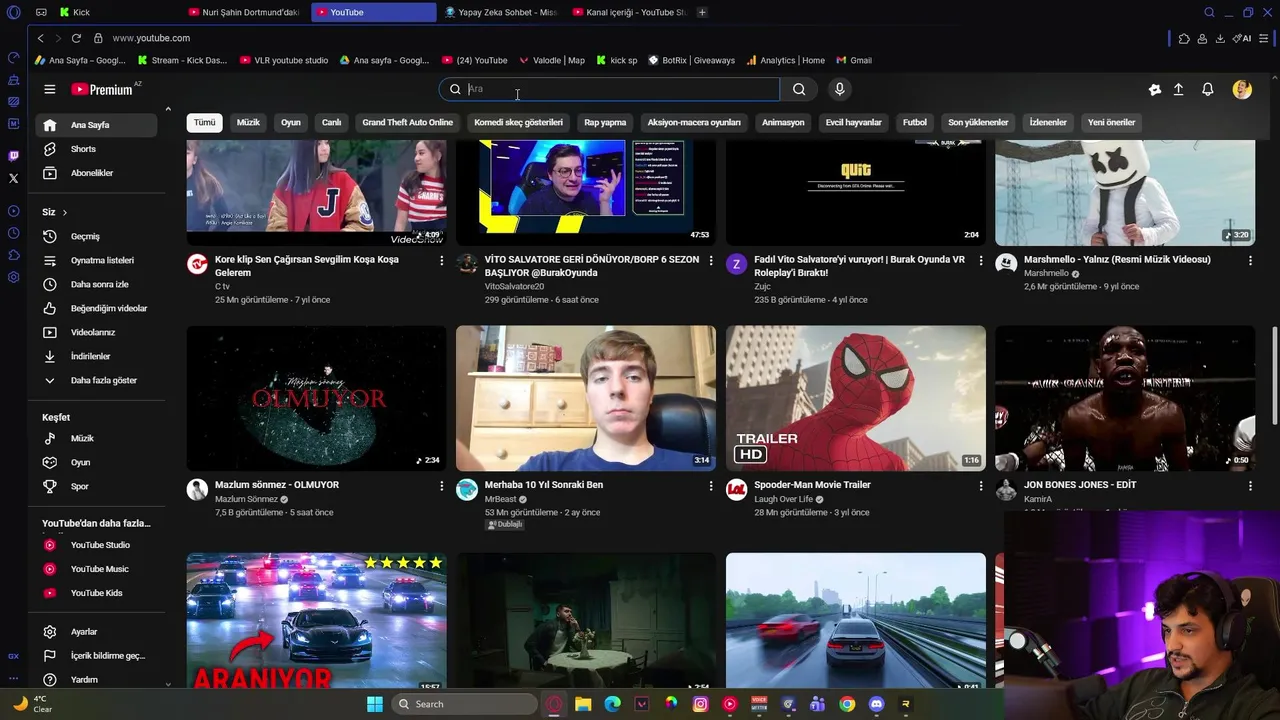Open the Gmail bookmark

(x=854, y=60)
